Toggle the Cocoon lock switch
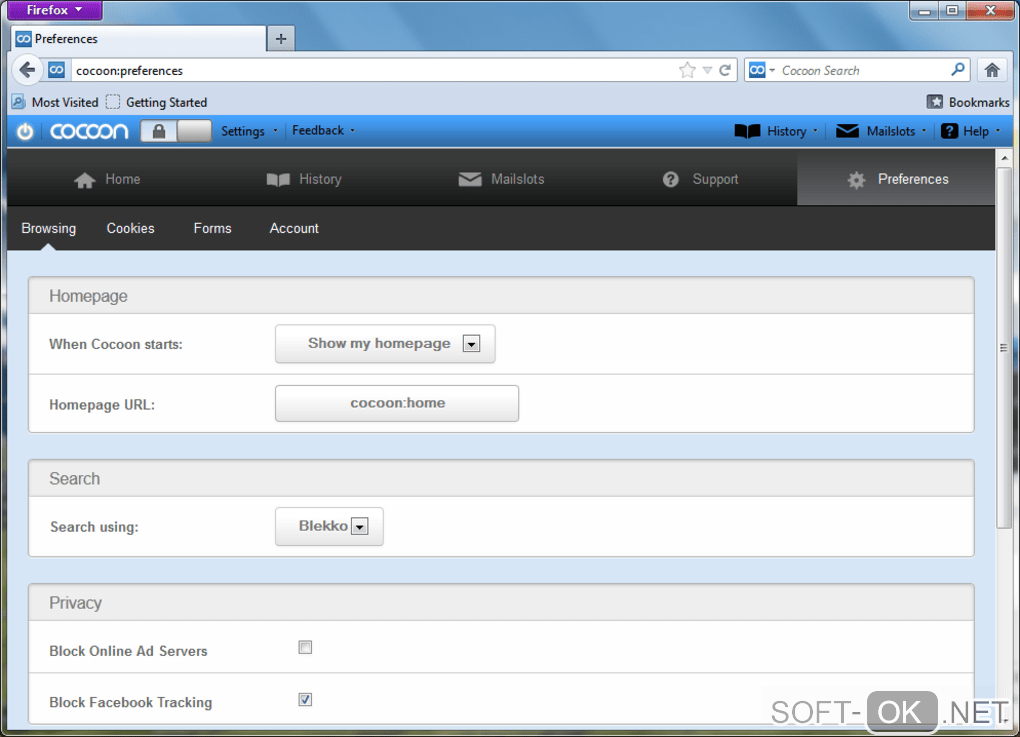 click(x=176, y=131)
